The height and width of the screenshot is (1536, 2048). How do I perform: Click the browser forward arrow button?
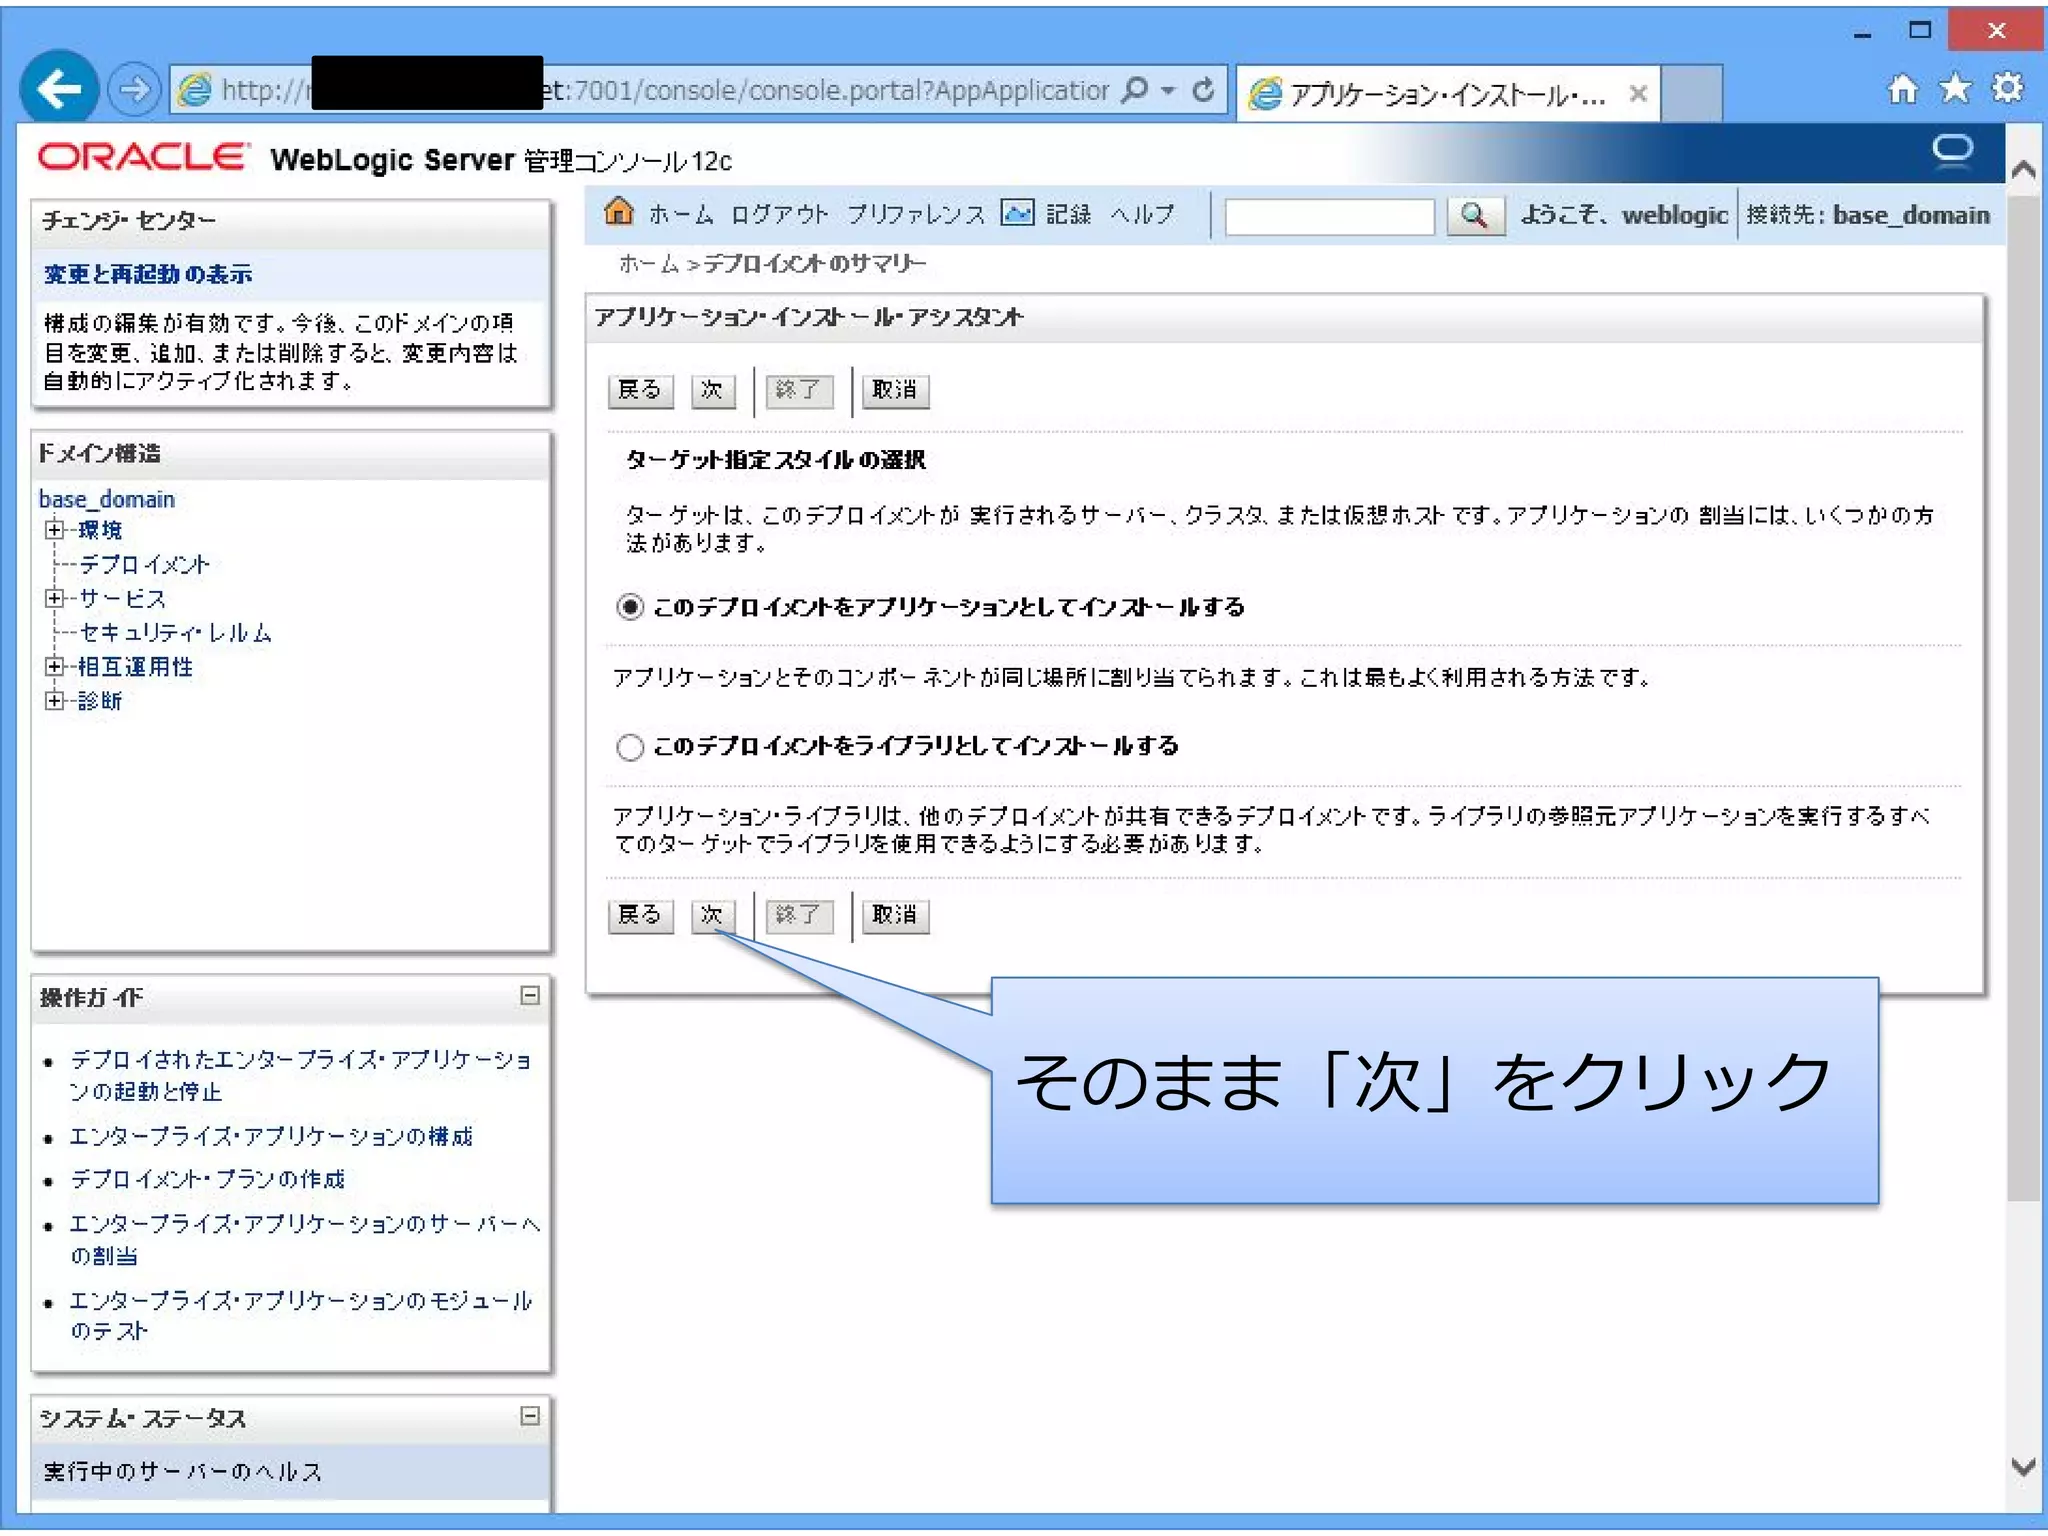(134, 90)
